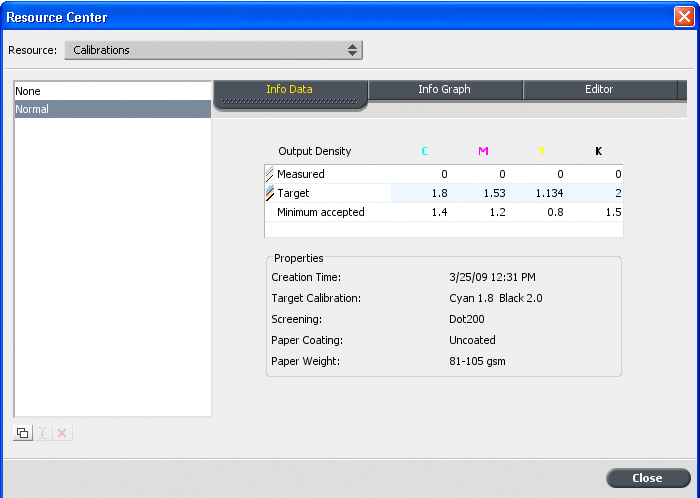Click the red delete calibration icon
The height and width of the screenshot is (498, 700).
[62, 433]
